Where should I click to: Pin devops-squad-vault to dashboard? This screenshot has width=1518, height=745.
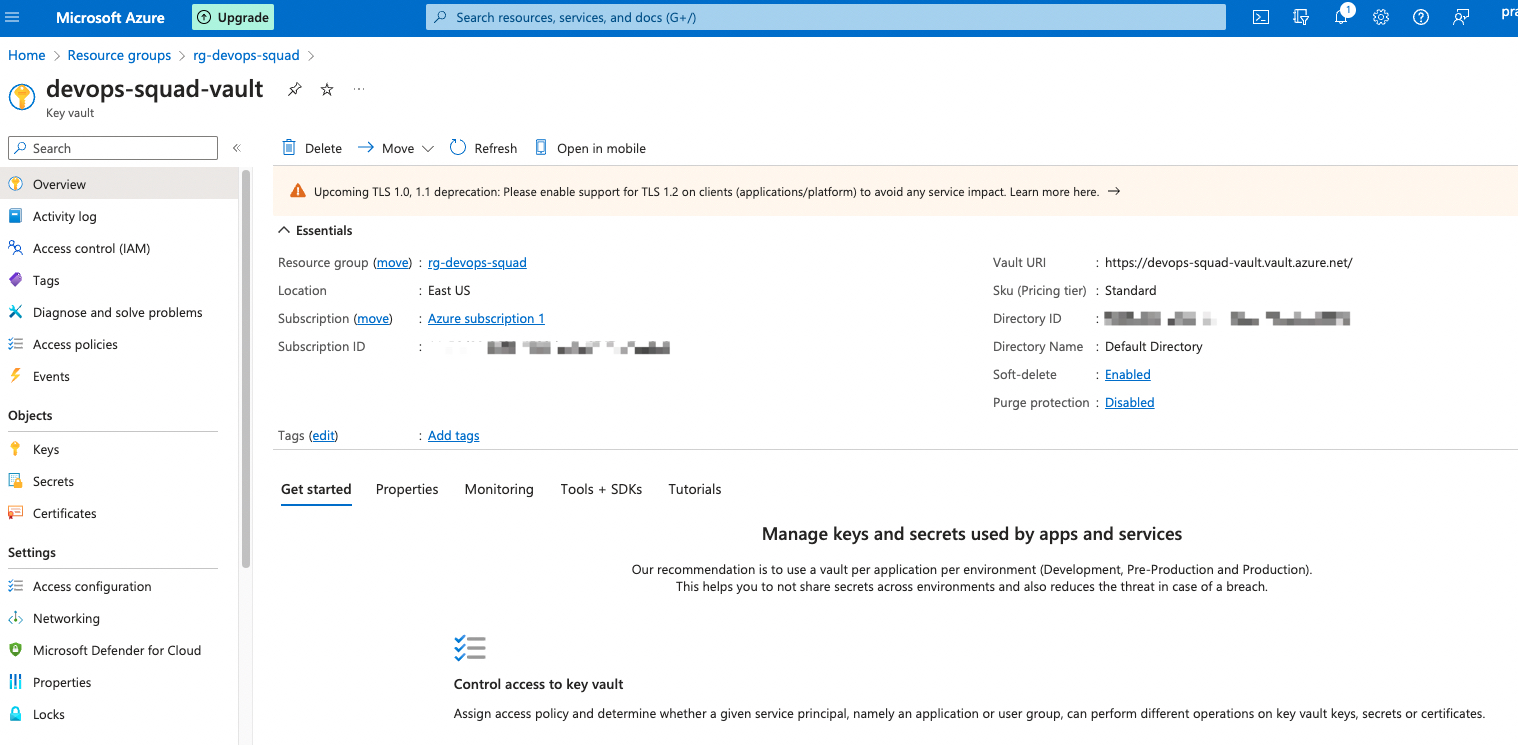pos(294,89)
